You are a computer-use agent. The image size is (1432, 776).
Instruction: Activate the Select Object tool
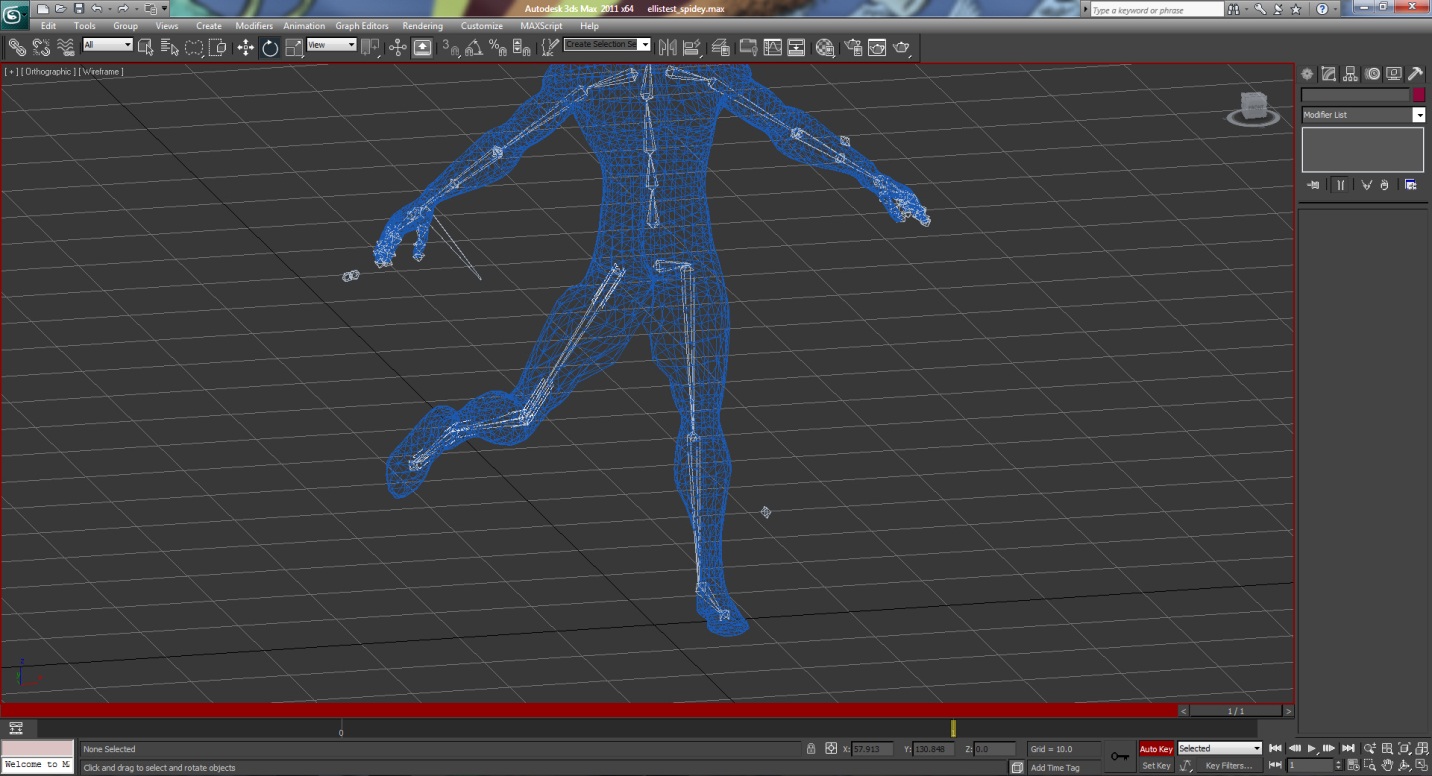(146, 47)
